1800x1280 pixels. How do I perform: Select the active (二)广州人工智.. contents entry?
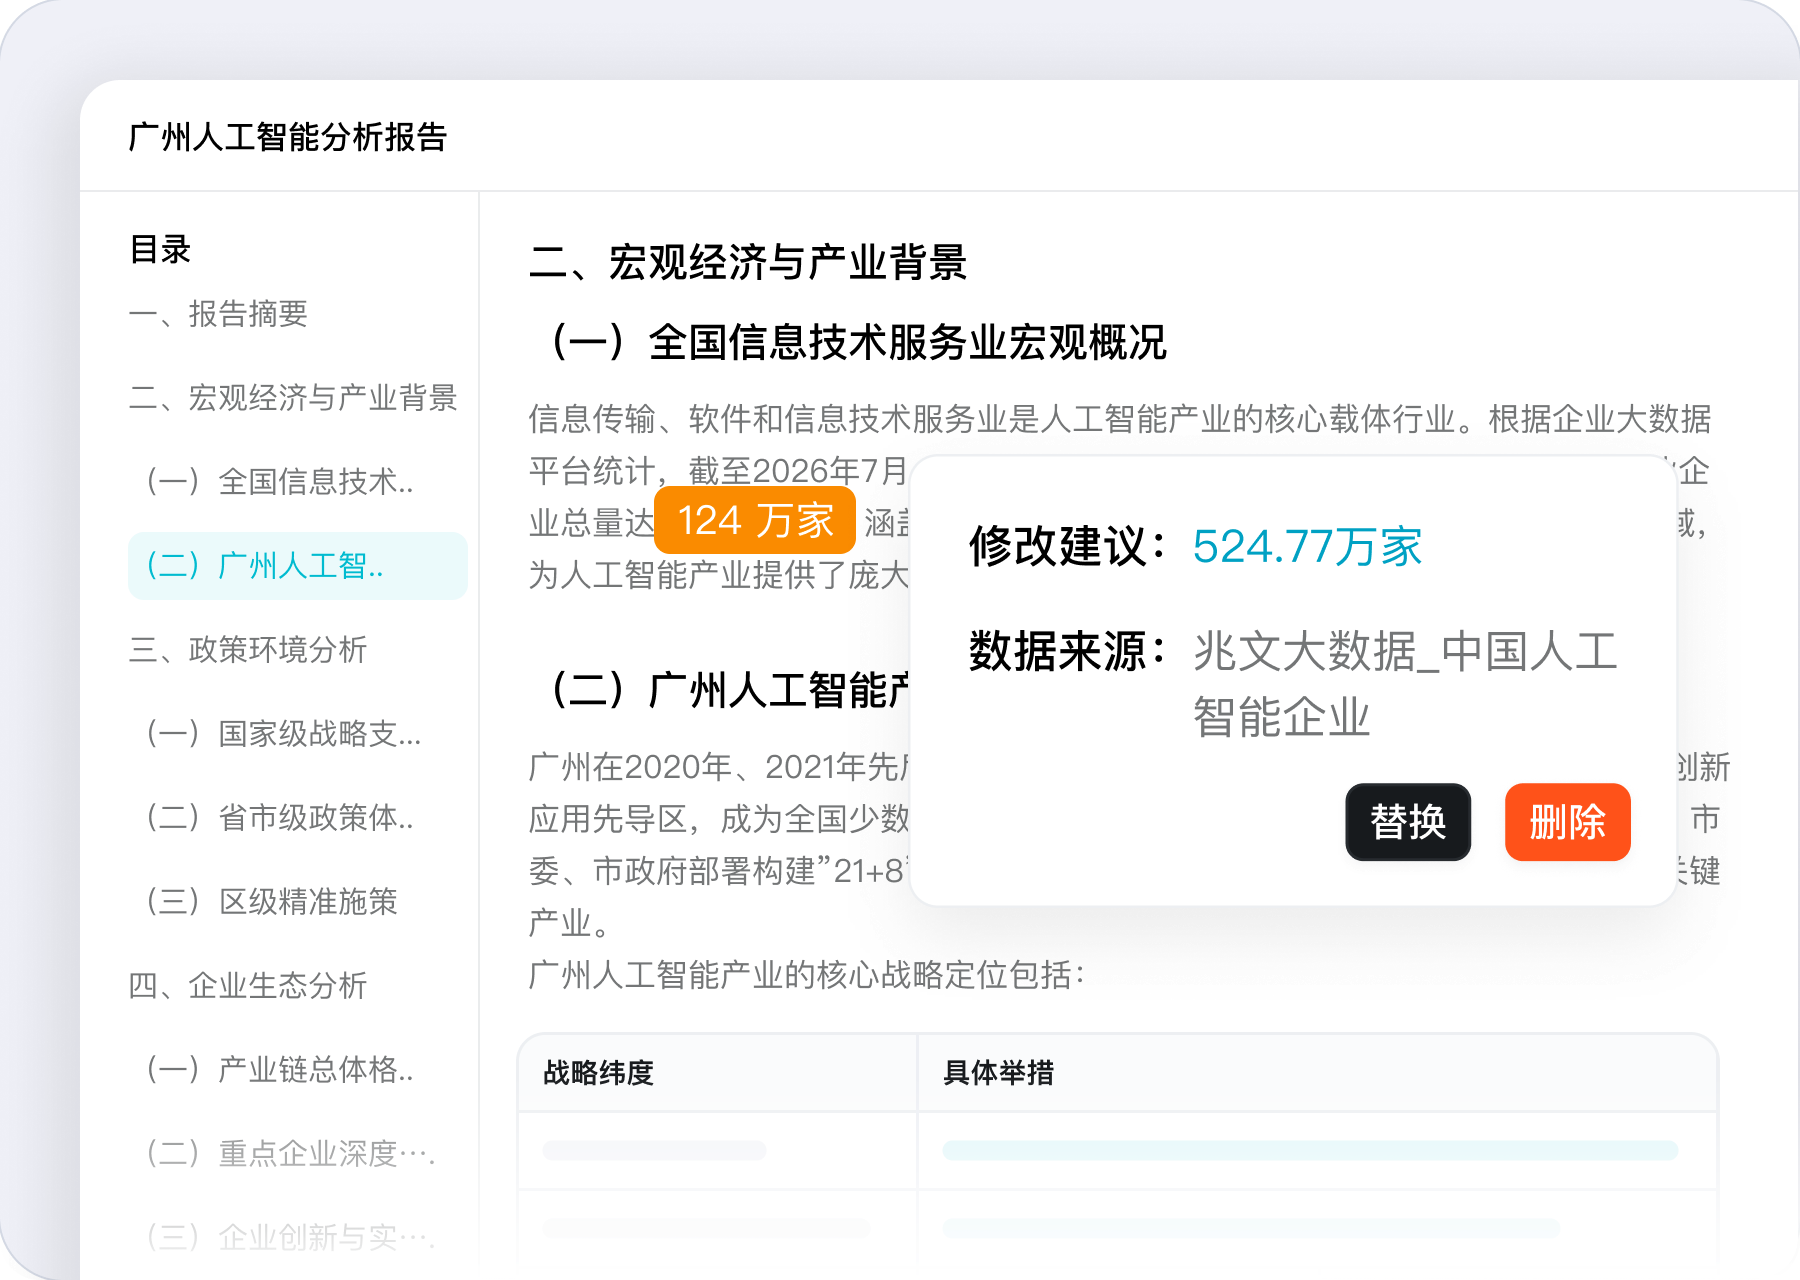click(298, 566)
